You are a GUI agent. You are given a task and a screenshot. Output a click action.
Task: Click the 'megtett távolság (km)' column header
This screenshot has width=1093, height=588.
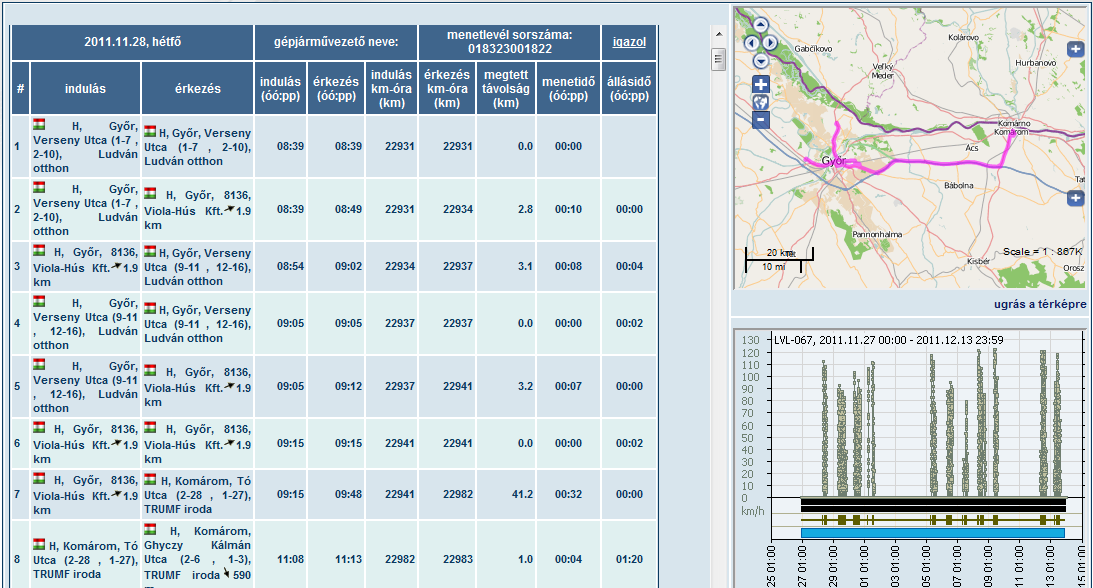coord(506,88)
